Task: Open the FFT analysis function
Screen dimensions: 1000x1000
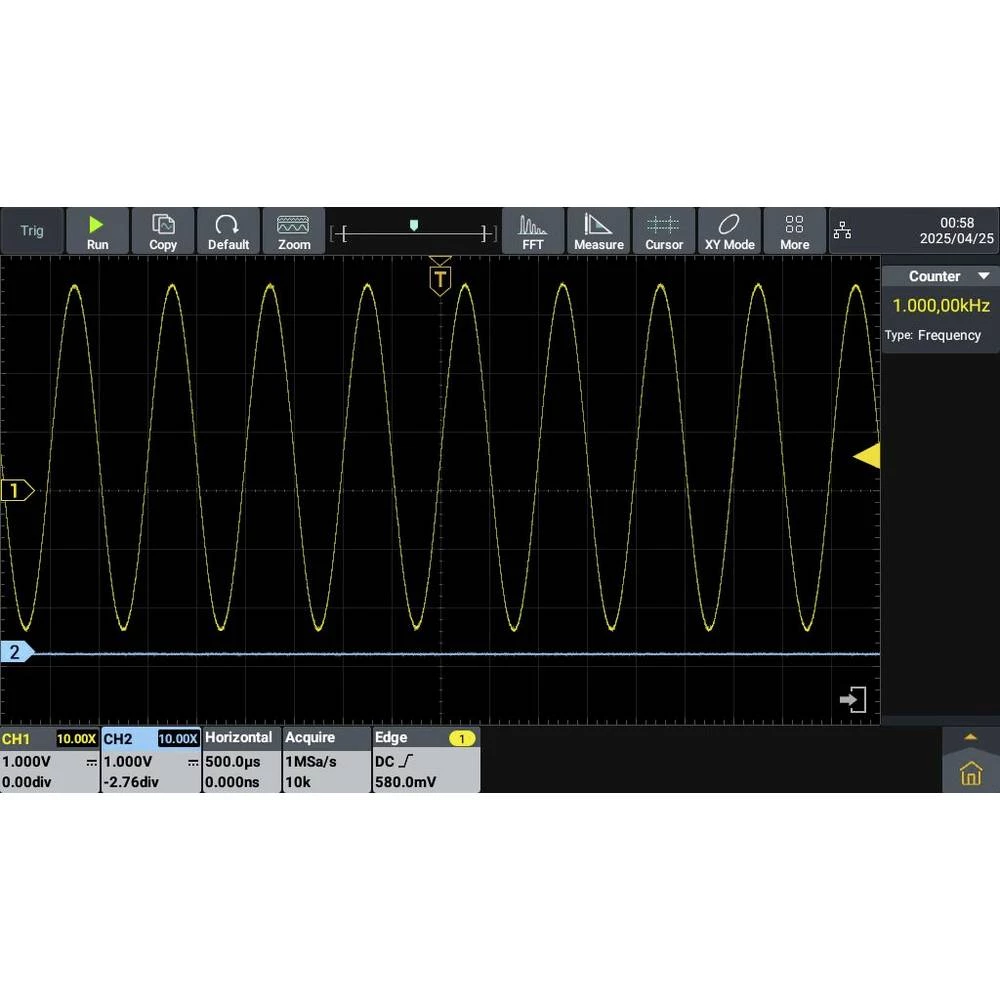Action: click(x=533, y=231)
